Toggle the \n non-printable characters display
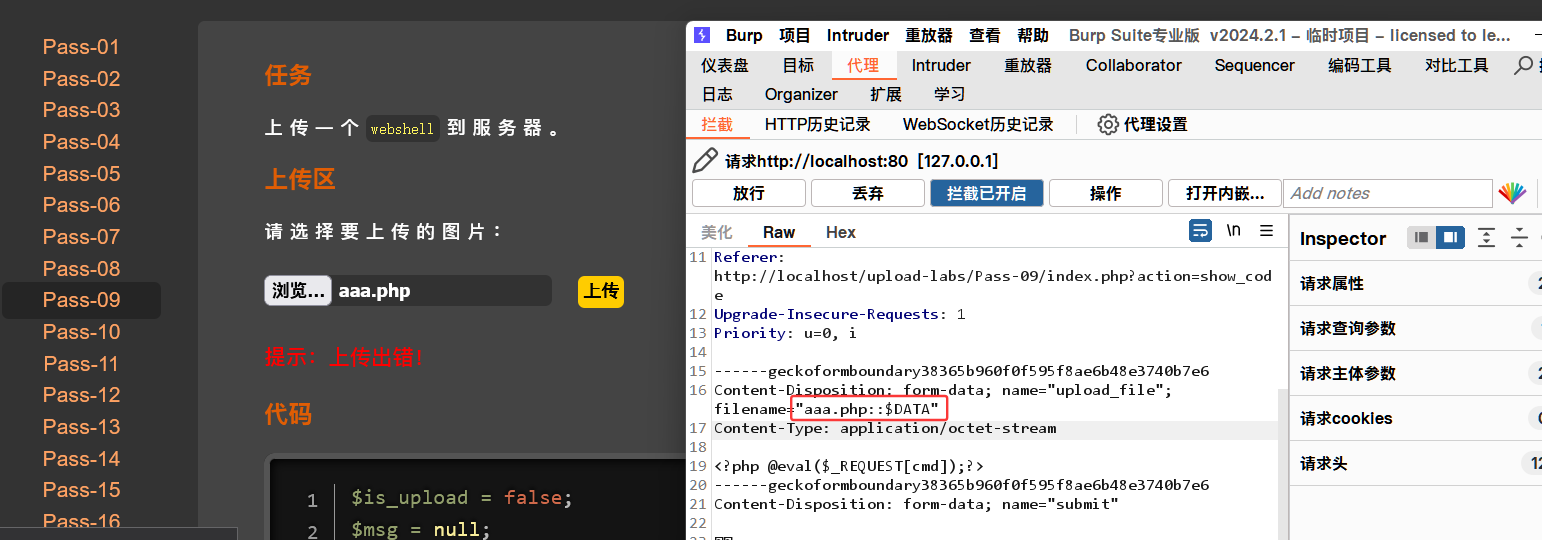 tap(1234, 231)
